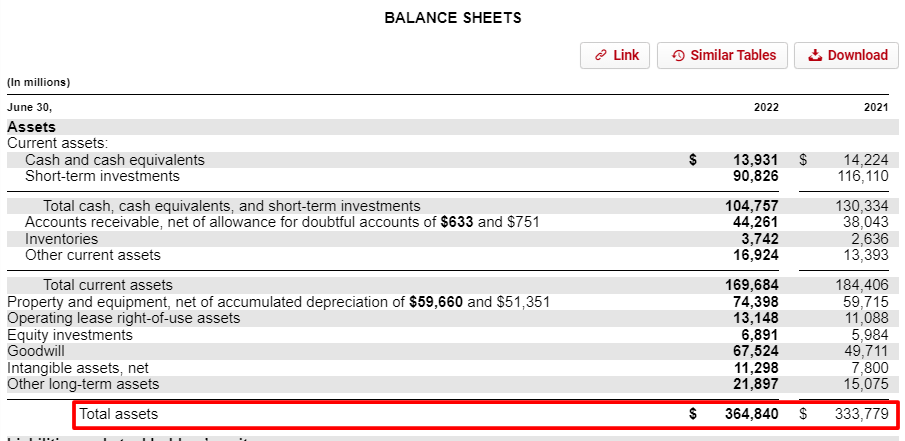
Task: Click the history icon on Similar Tables
Action: tap(678, 56)
